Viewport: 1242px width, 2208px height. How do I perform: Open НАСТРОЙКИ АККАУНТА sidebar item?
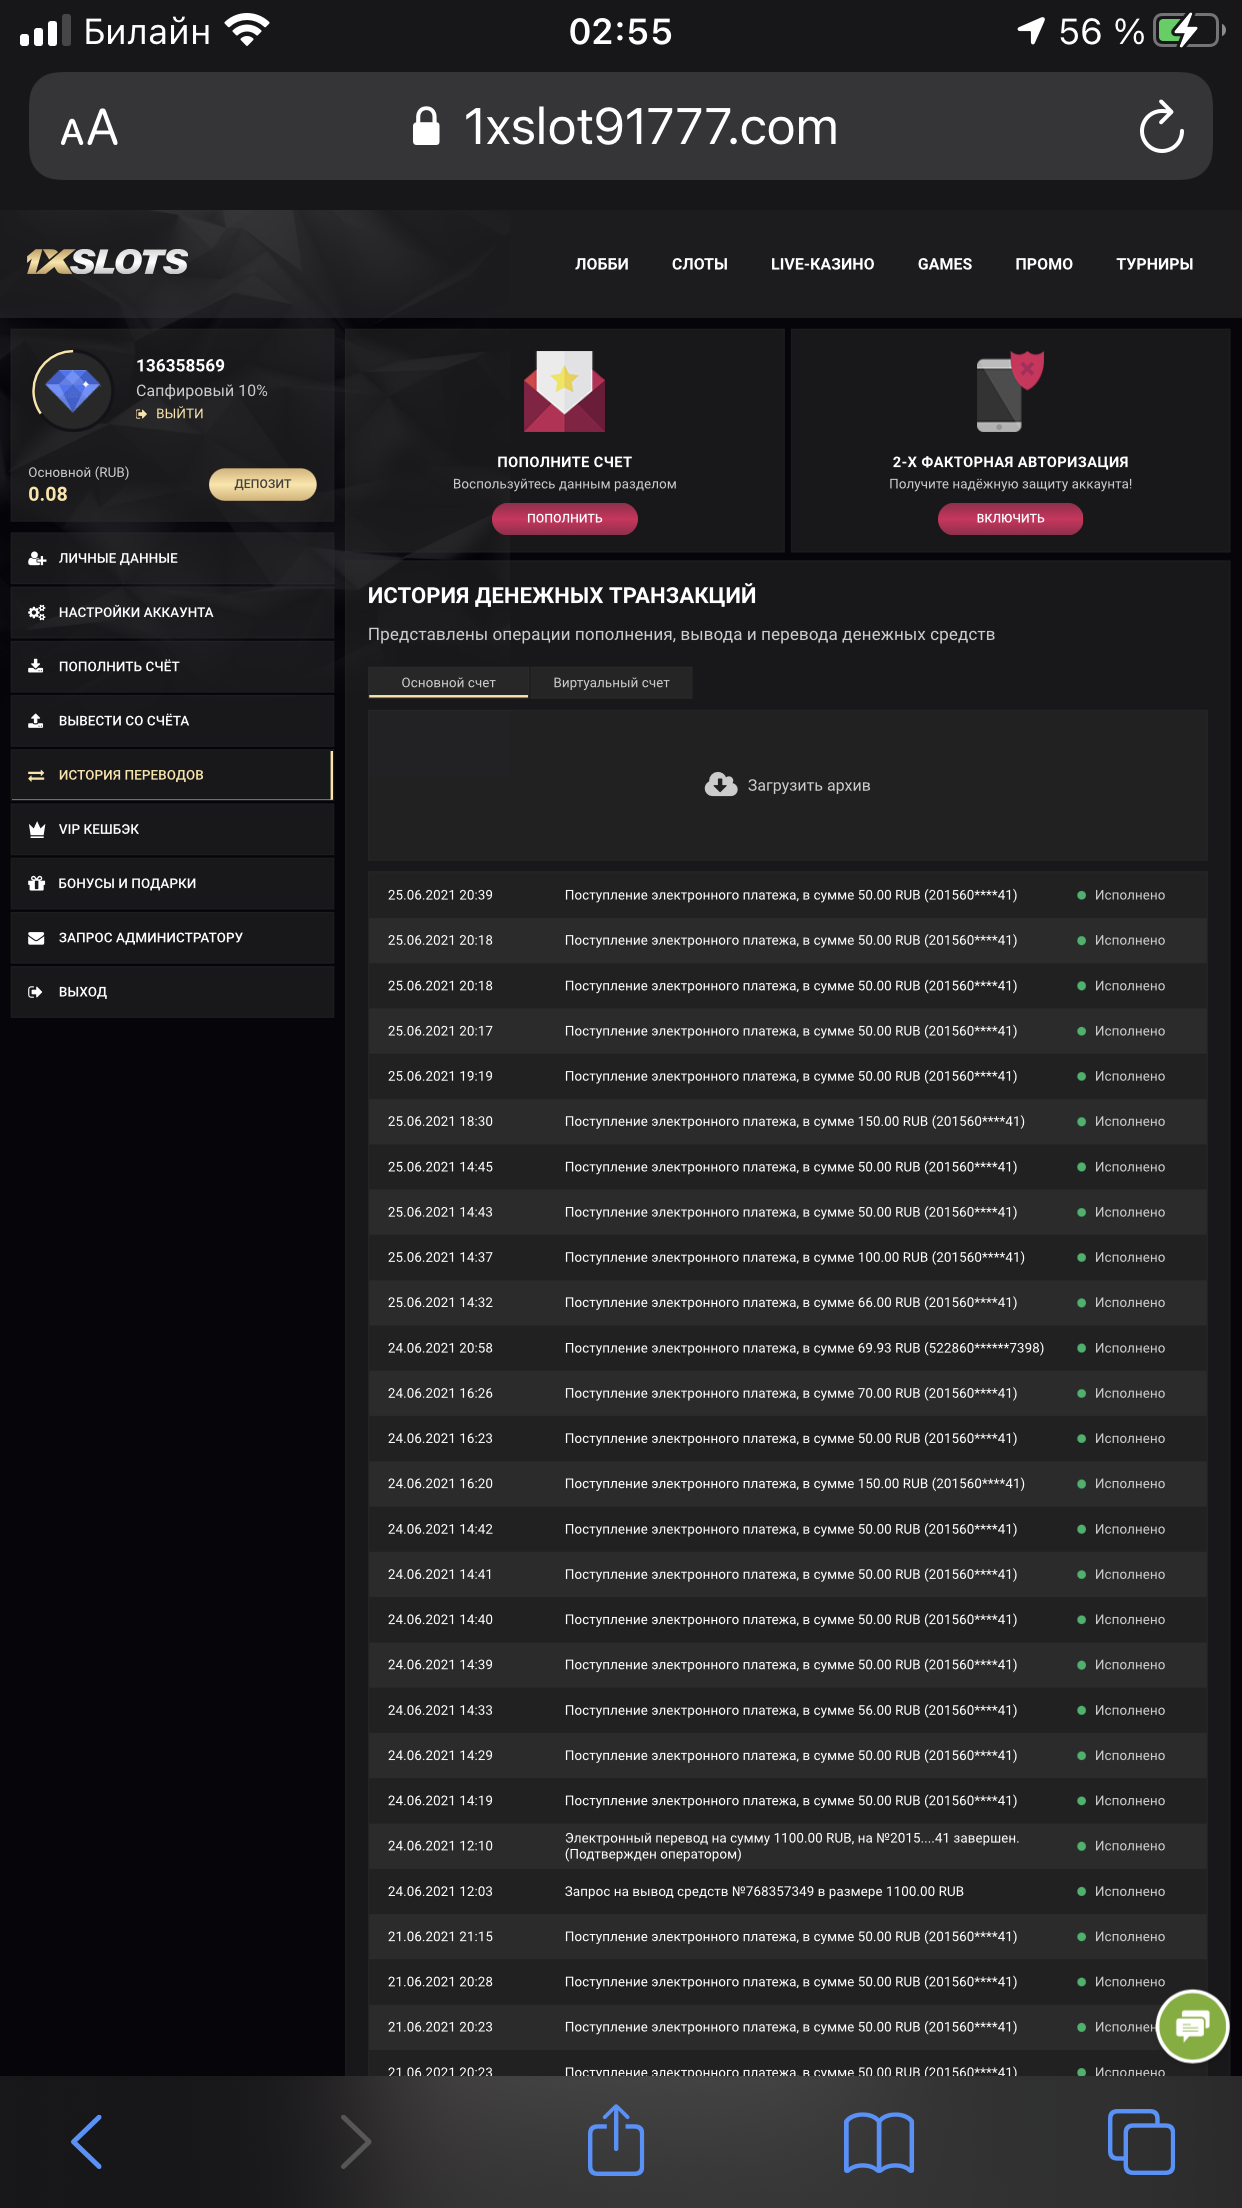[172, 612]
